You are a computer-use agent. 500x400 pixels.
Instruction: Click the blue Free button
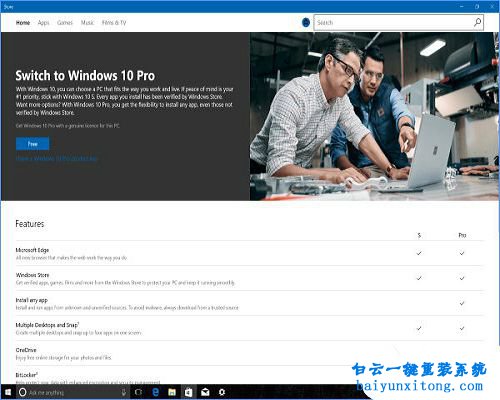[x=32, y=144]
